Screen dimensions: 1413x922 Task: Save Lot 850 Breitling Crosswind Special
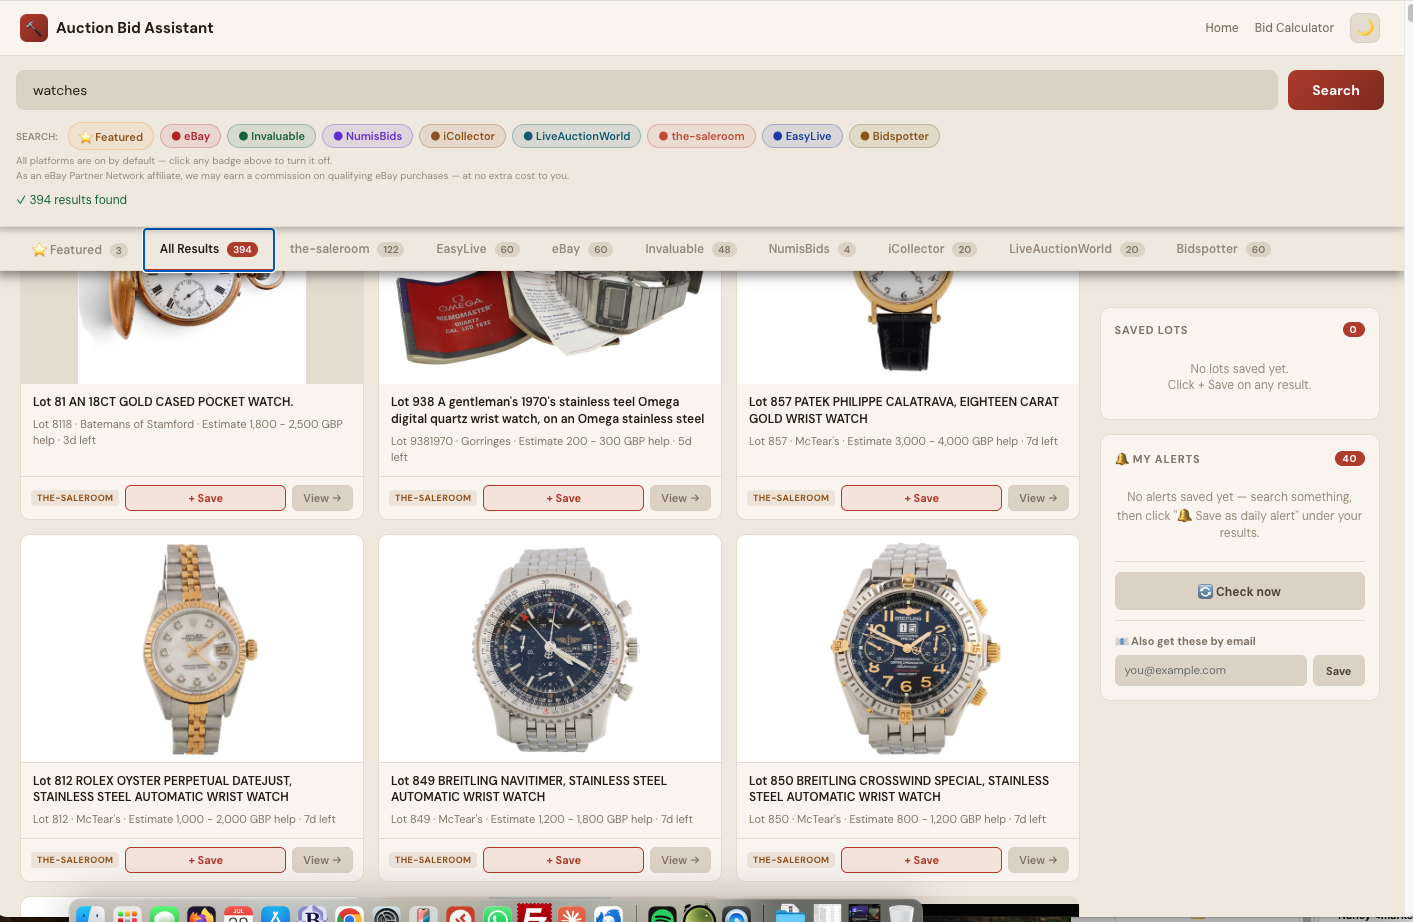(921, 860)
